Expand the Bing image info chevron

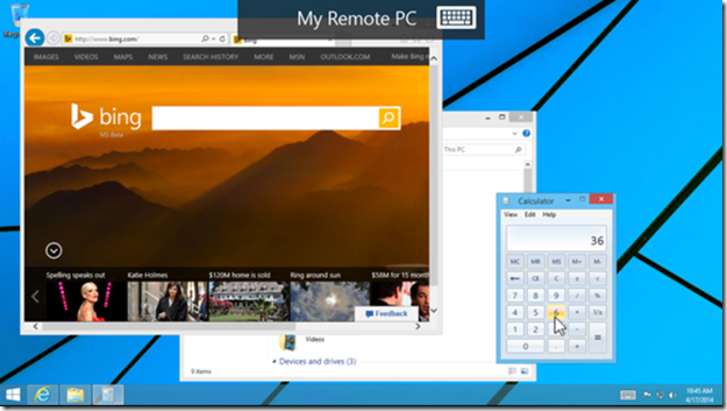pyautogui.click(x=54, y=251)
